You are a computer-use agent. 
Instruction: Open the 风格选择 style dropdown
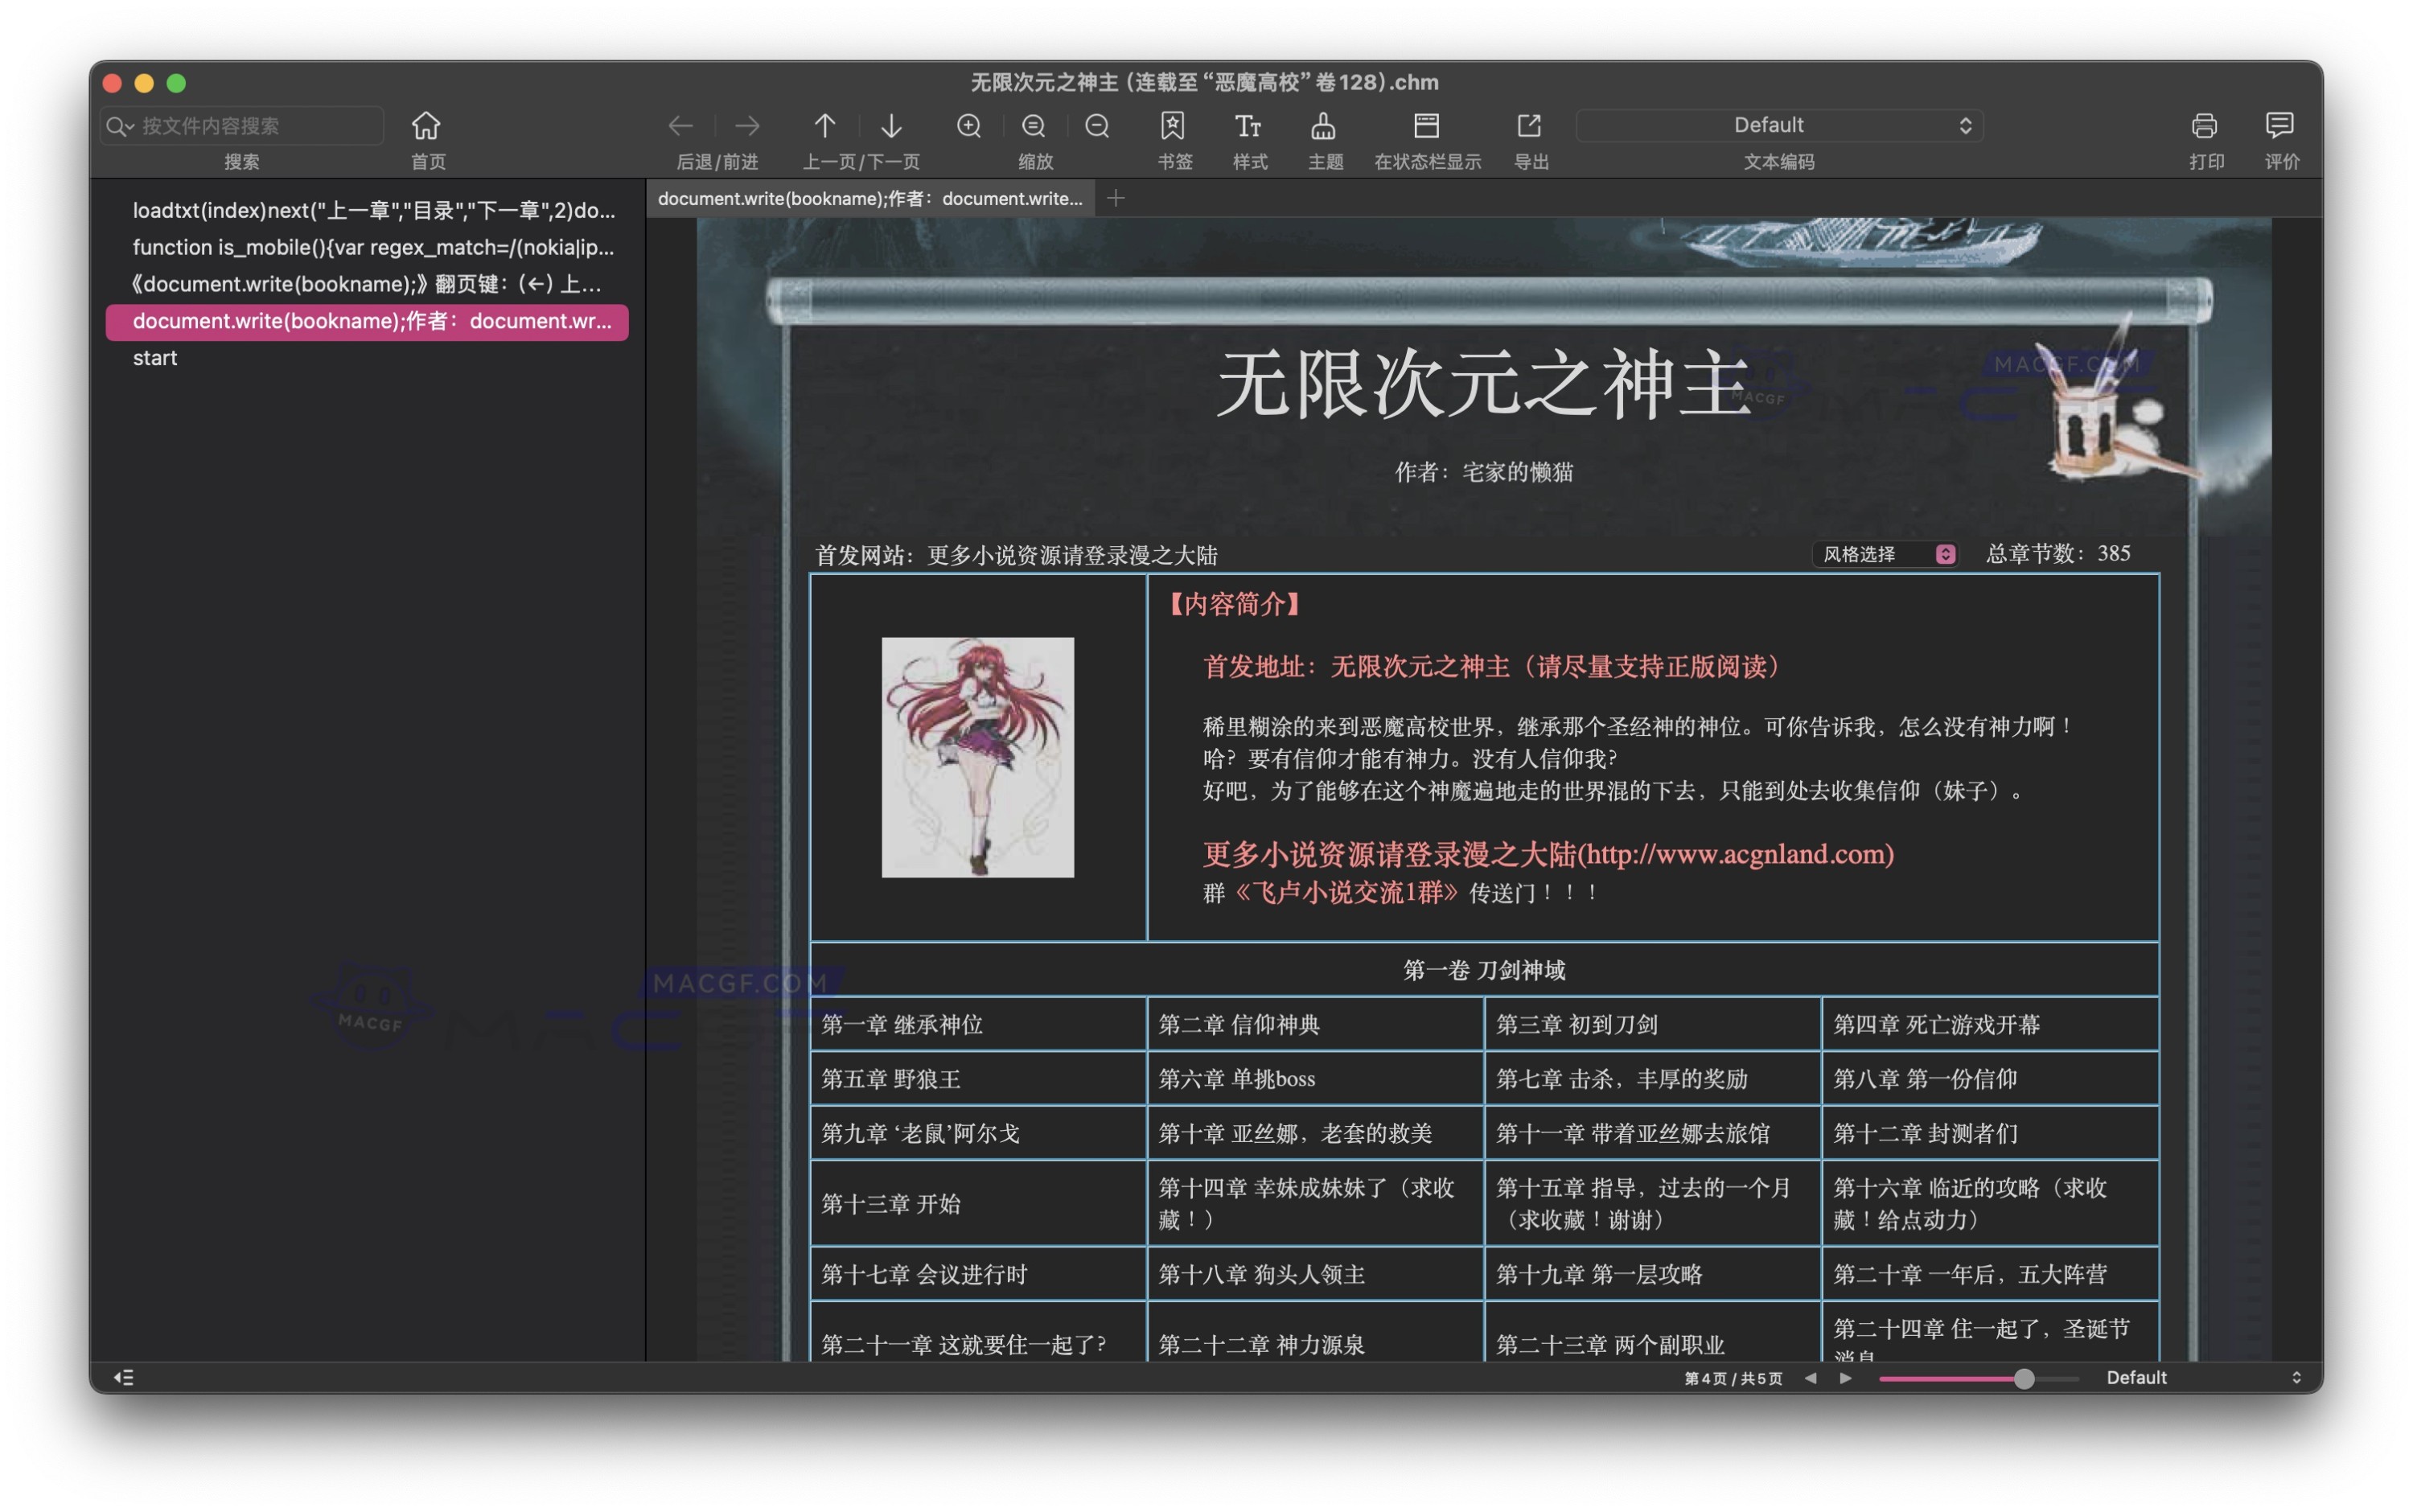click(x=1884, y=553)
